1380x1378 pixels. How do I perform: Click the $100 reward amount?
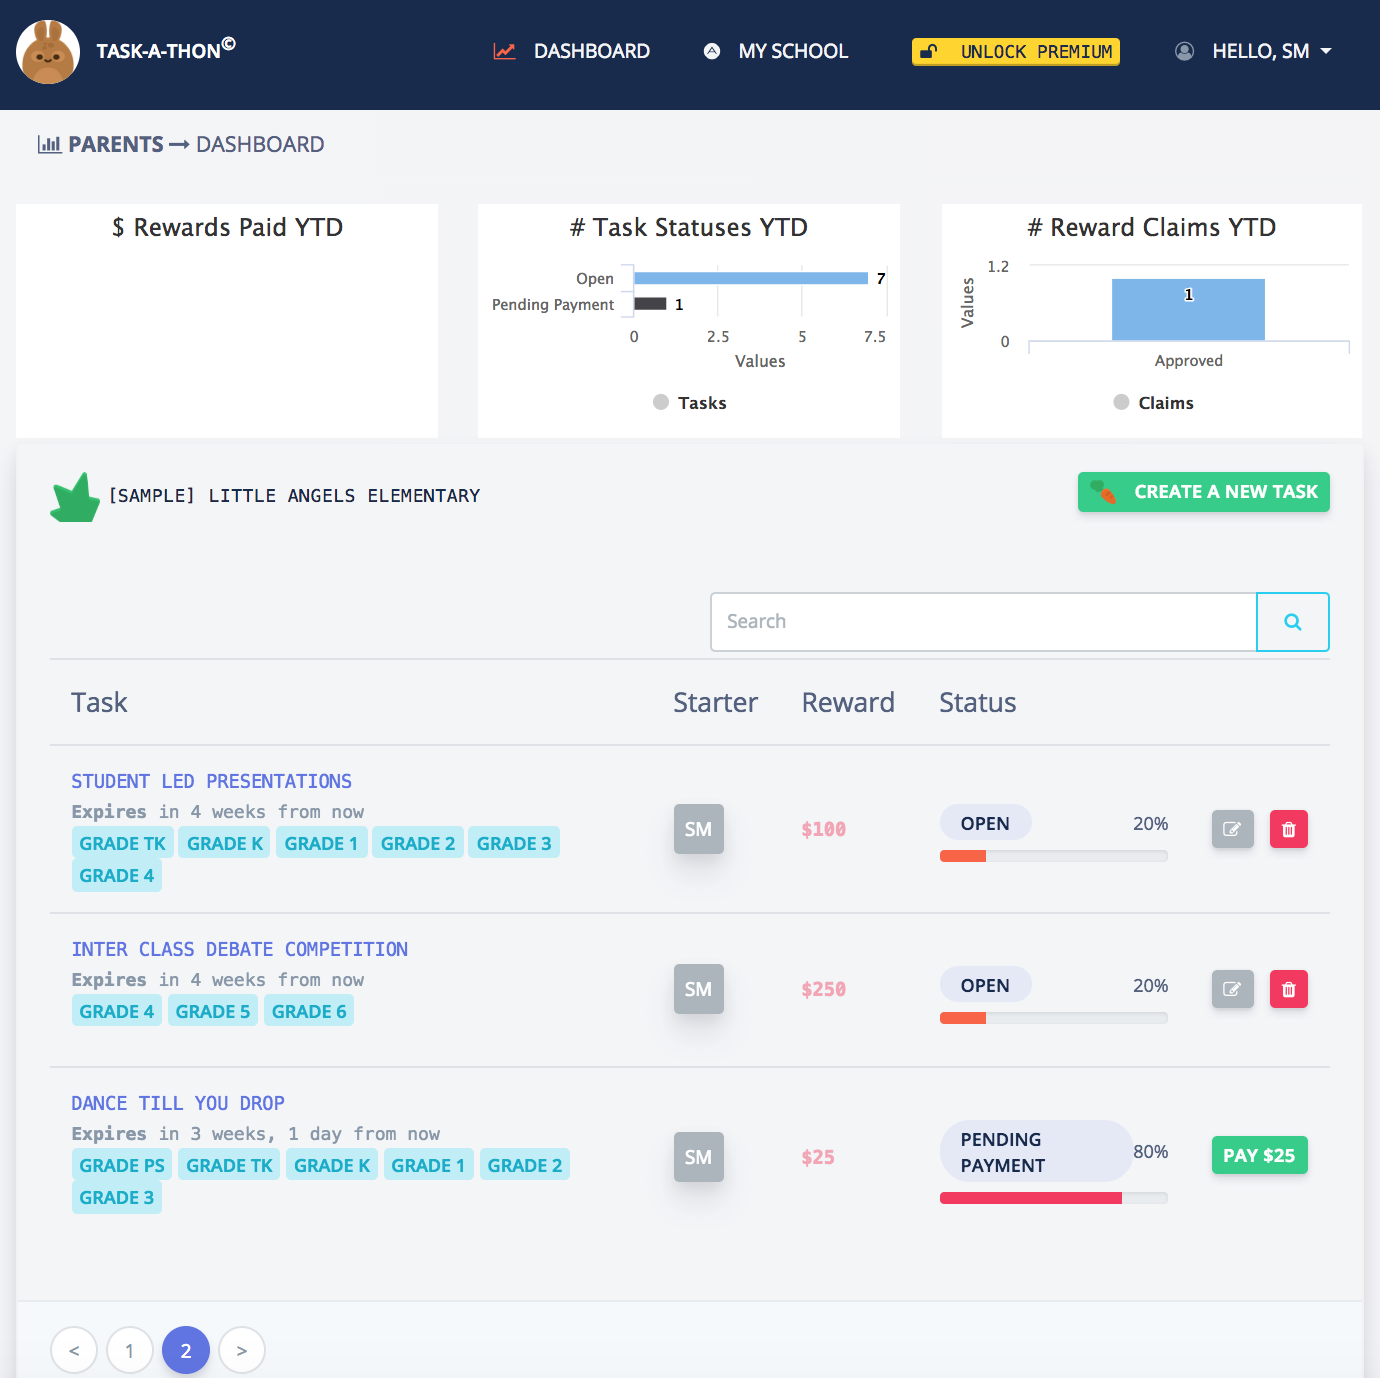click(x=824, y=829)
